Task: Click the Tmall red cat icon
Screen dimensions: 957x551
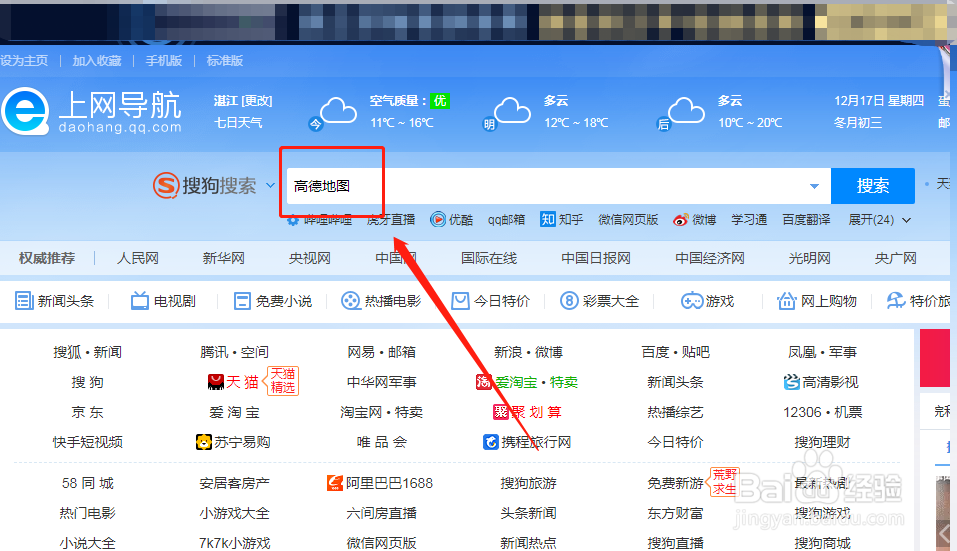Action: click(215, 382)
